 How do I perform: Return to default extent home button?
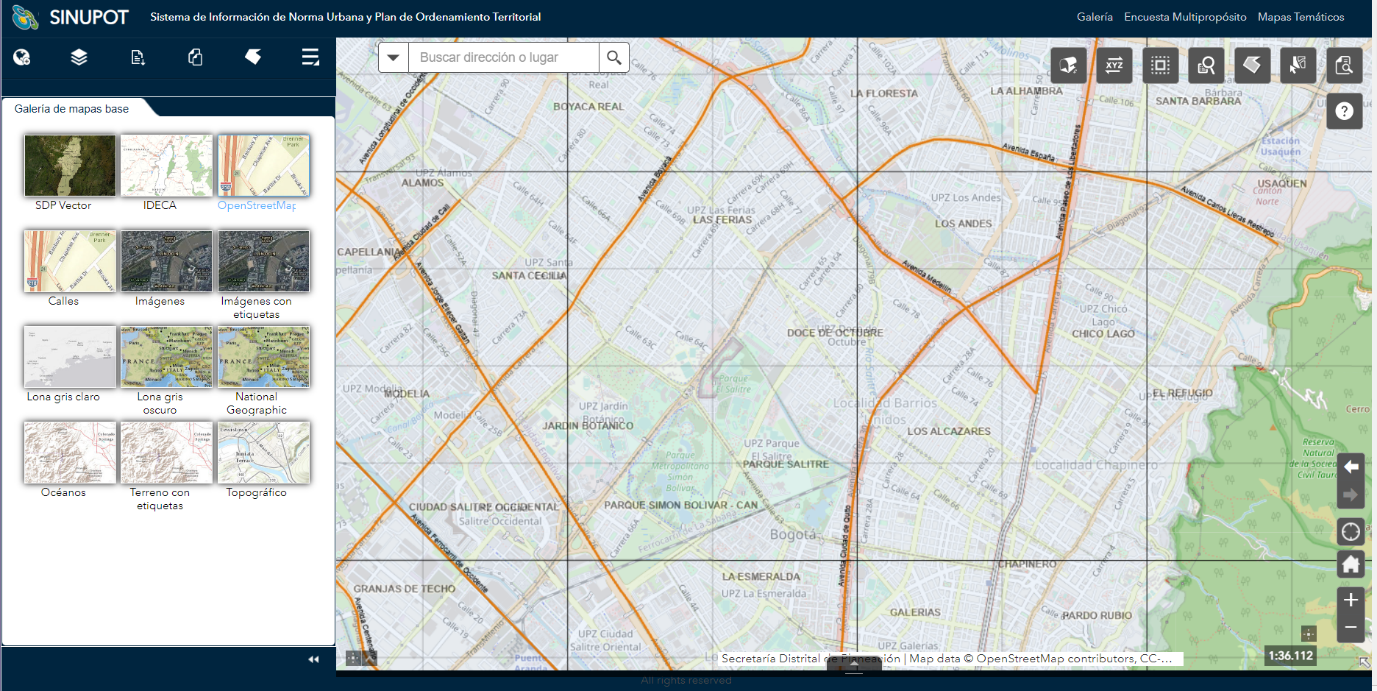click(1351, 565)
